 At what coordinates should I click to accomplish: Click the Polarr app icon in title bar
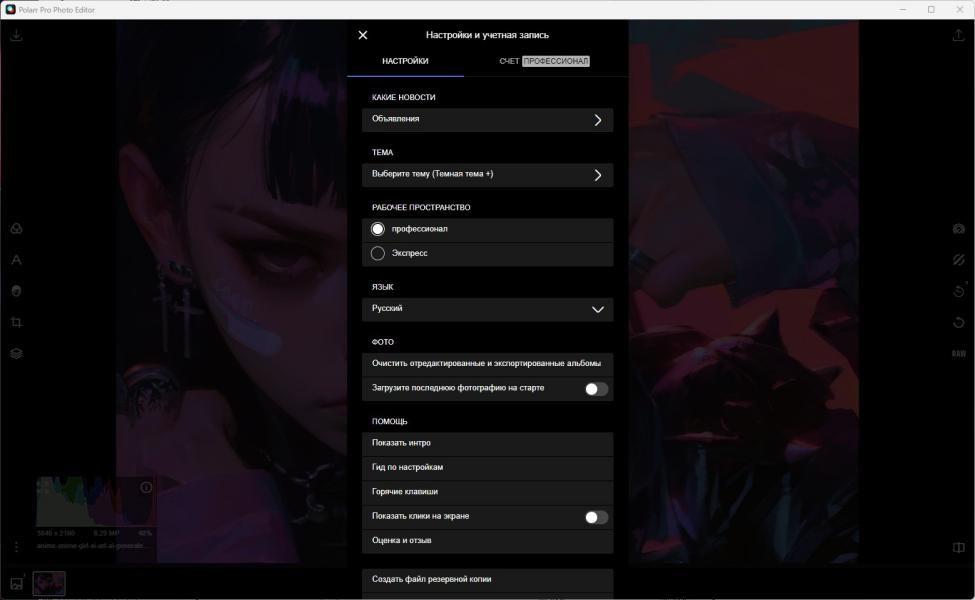(10, 9)
